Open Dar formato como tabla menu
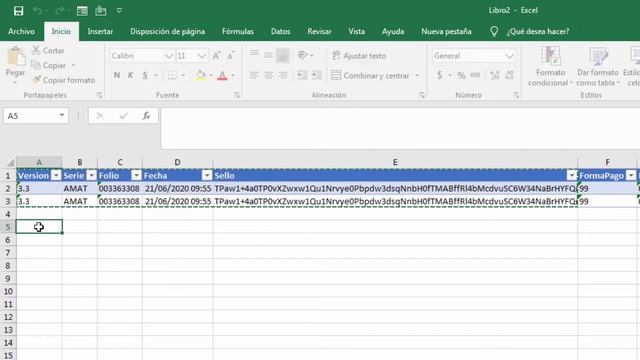Image resolution: width=640 pixels, height=360 pixels. pos(598,66)
